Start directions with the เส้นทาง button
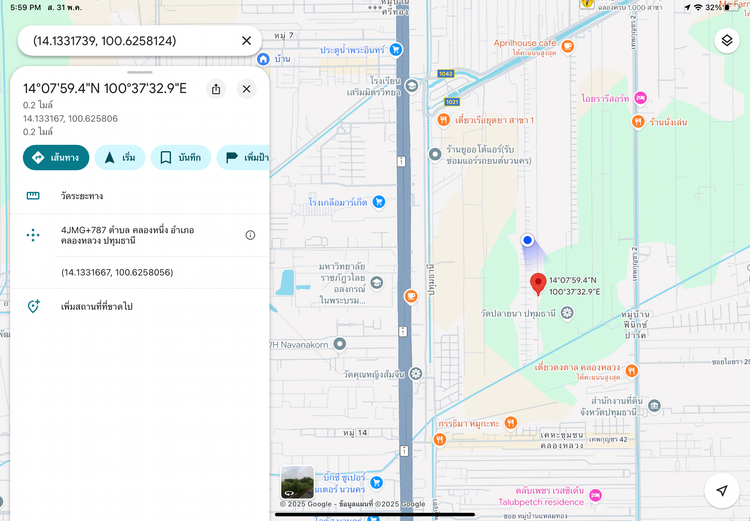750x521 pixels. click(x=56, y=157)
